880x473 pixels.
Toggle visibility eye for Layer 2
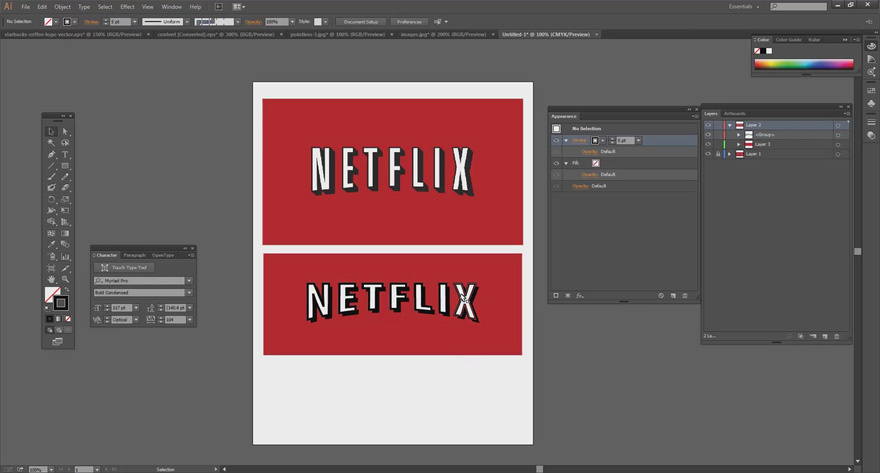click(x=708, y=125)
